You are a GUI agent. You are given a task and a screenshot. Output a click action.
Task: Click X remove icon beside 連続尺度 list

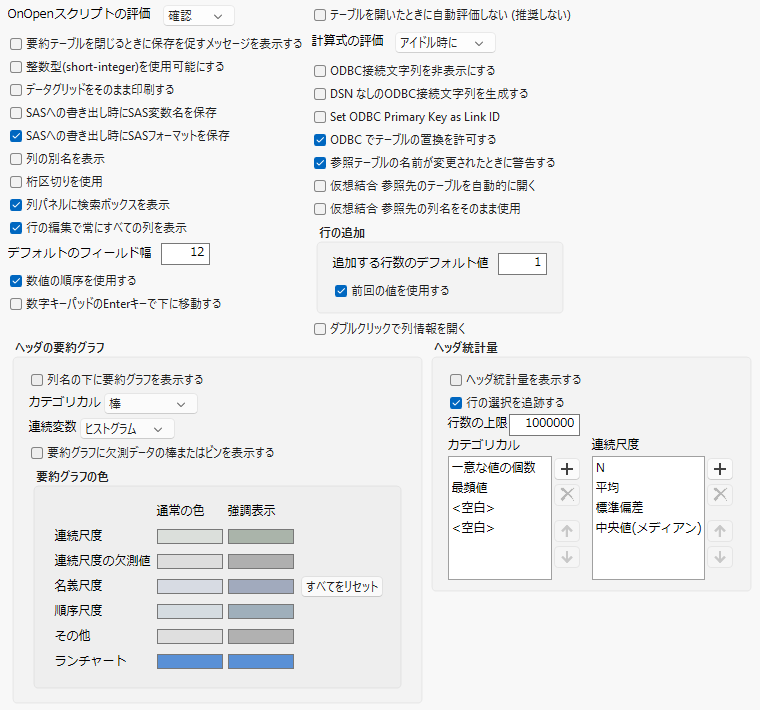tap(720, 495)
